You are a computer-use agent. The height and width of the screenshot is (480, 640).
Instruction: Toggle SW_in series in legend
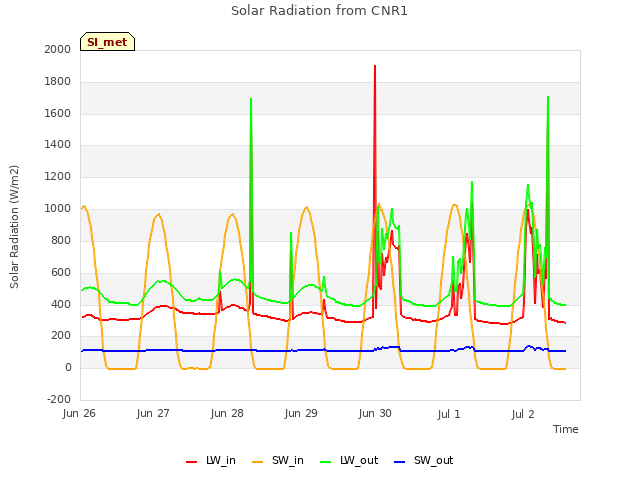(278, 460)
